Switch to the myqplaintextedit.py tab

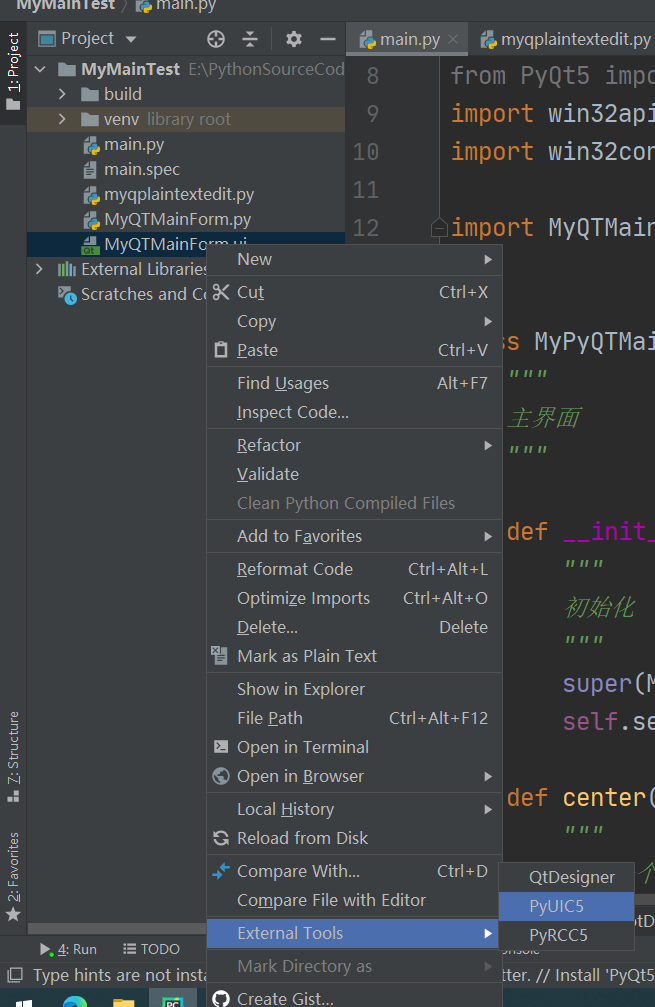(x=565, y=39)
